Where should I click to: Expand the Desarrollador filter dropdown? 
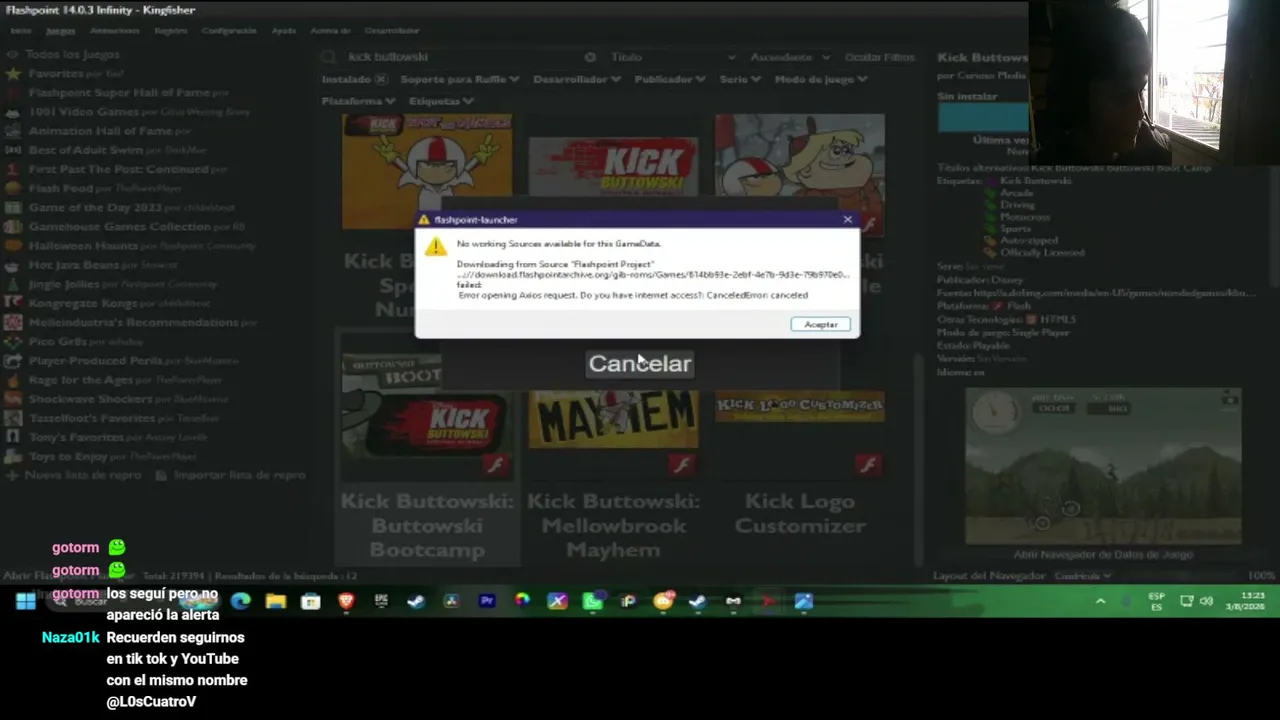[576, 79]
